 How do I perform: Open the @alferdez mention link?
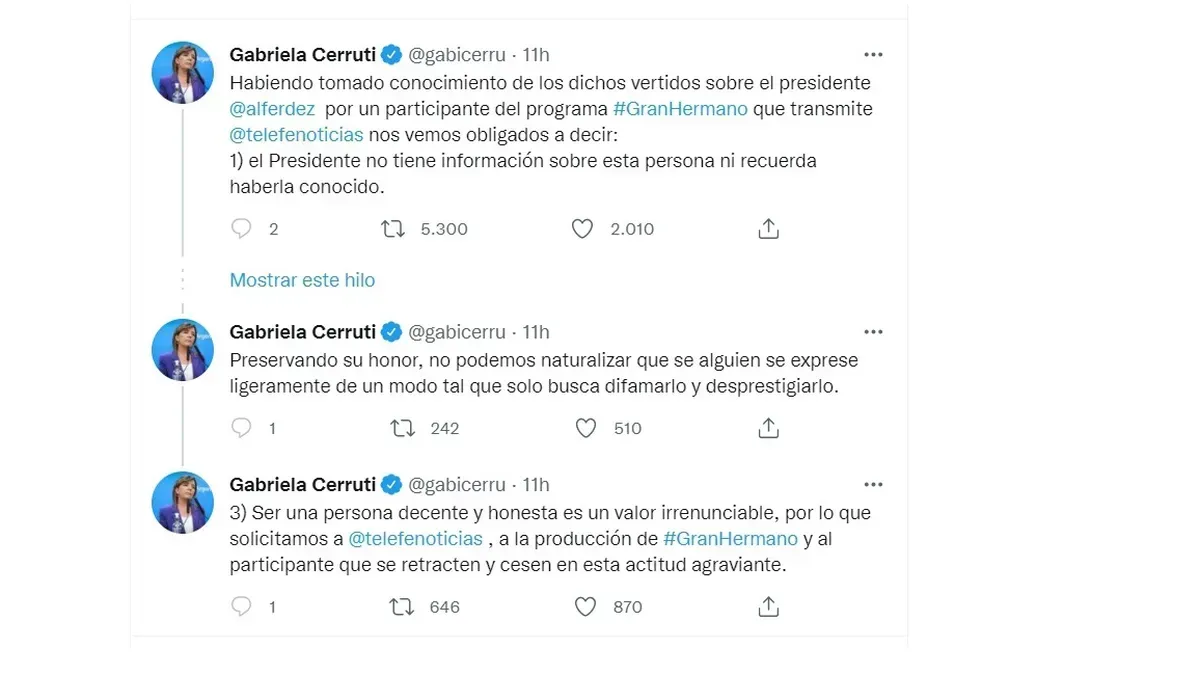click(272, 109)
